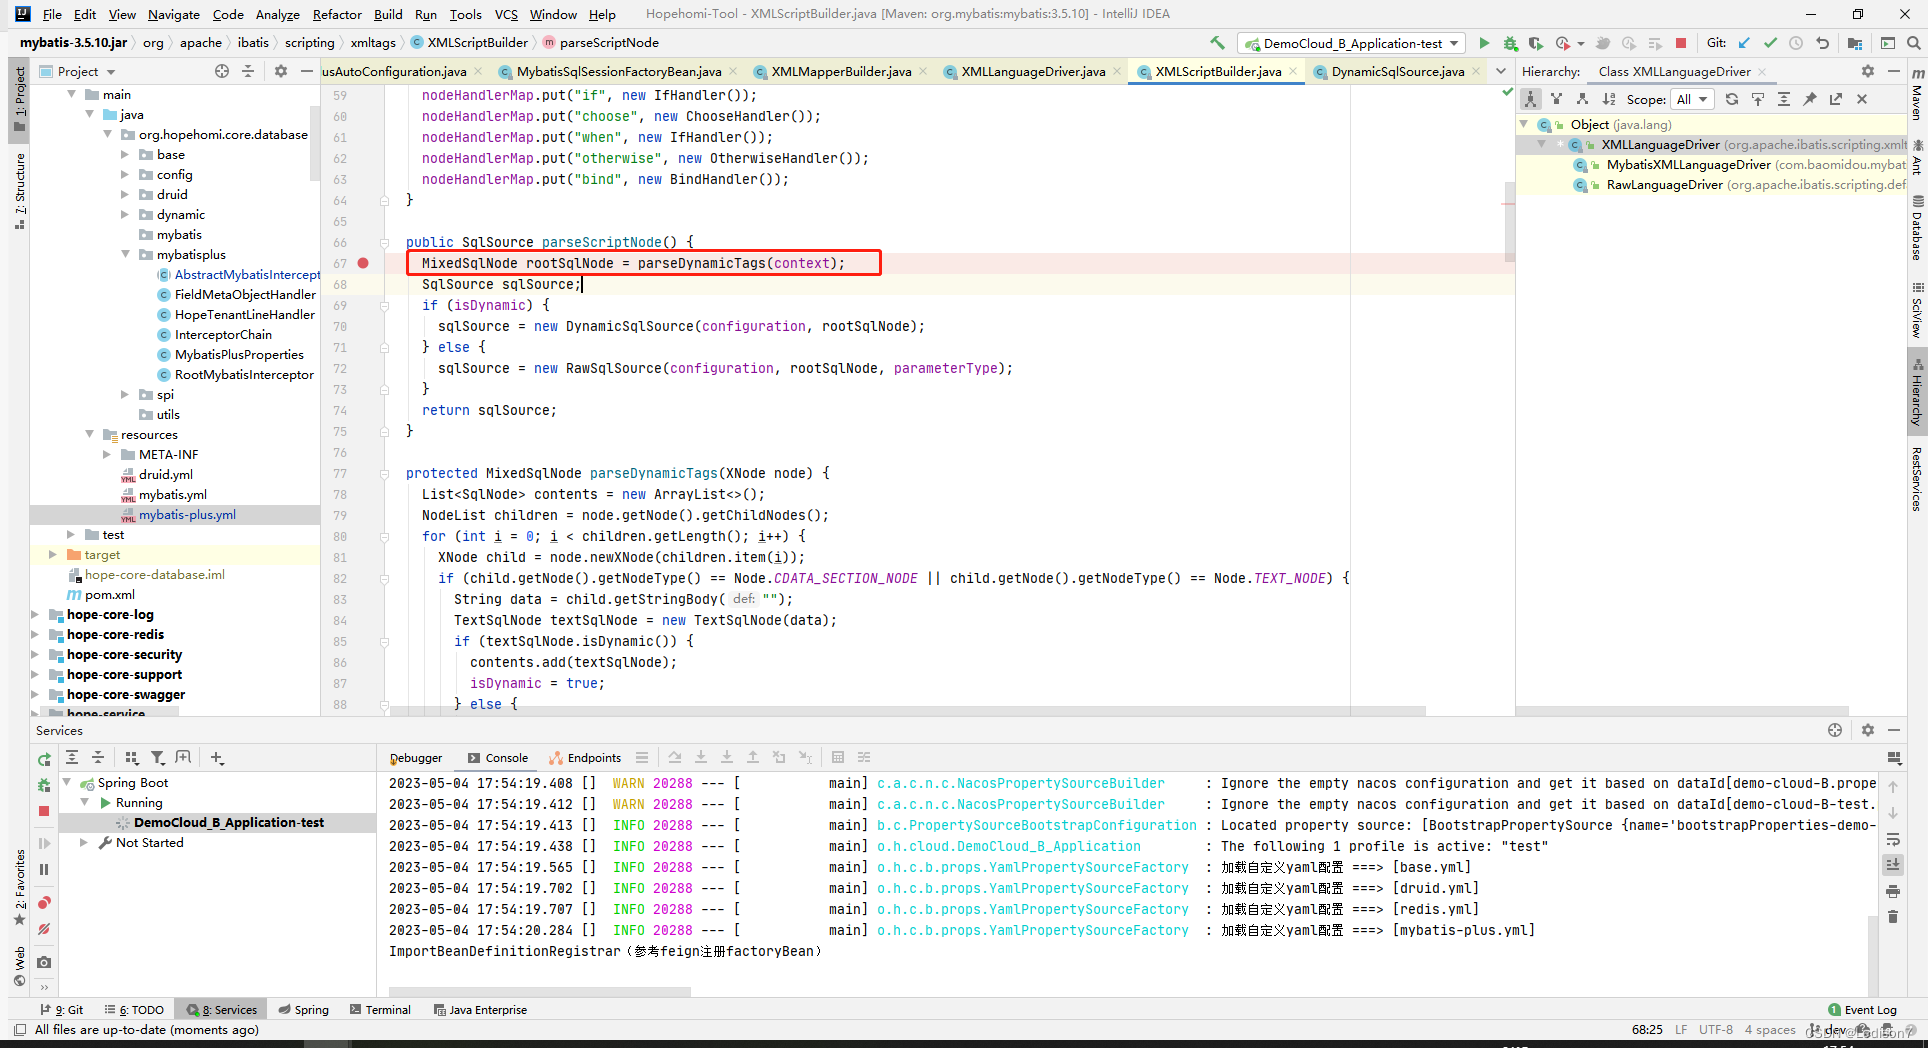This screenshot has width=1928, height=1048.
Task: Stop the running application from the main toolbar
Action: [1681, 43]
